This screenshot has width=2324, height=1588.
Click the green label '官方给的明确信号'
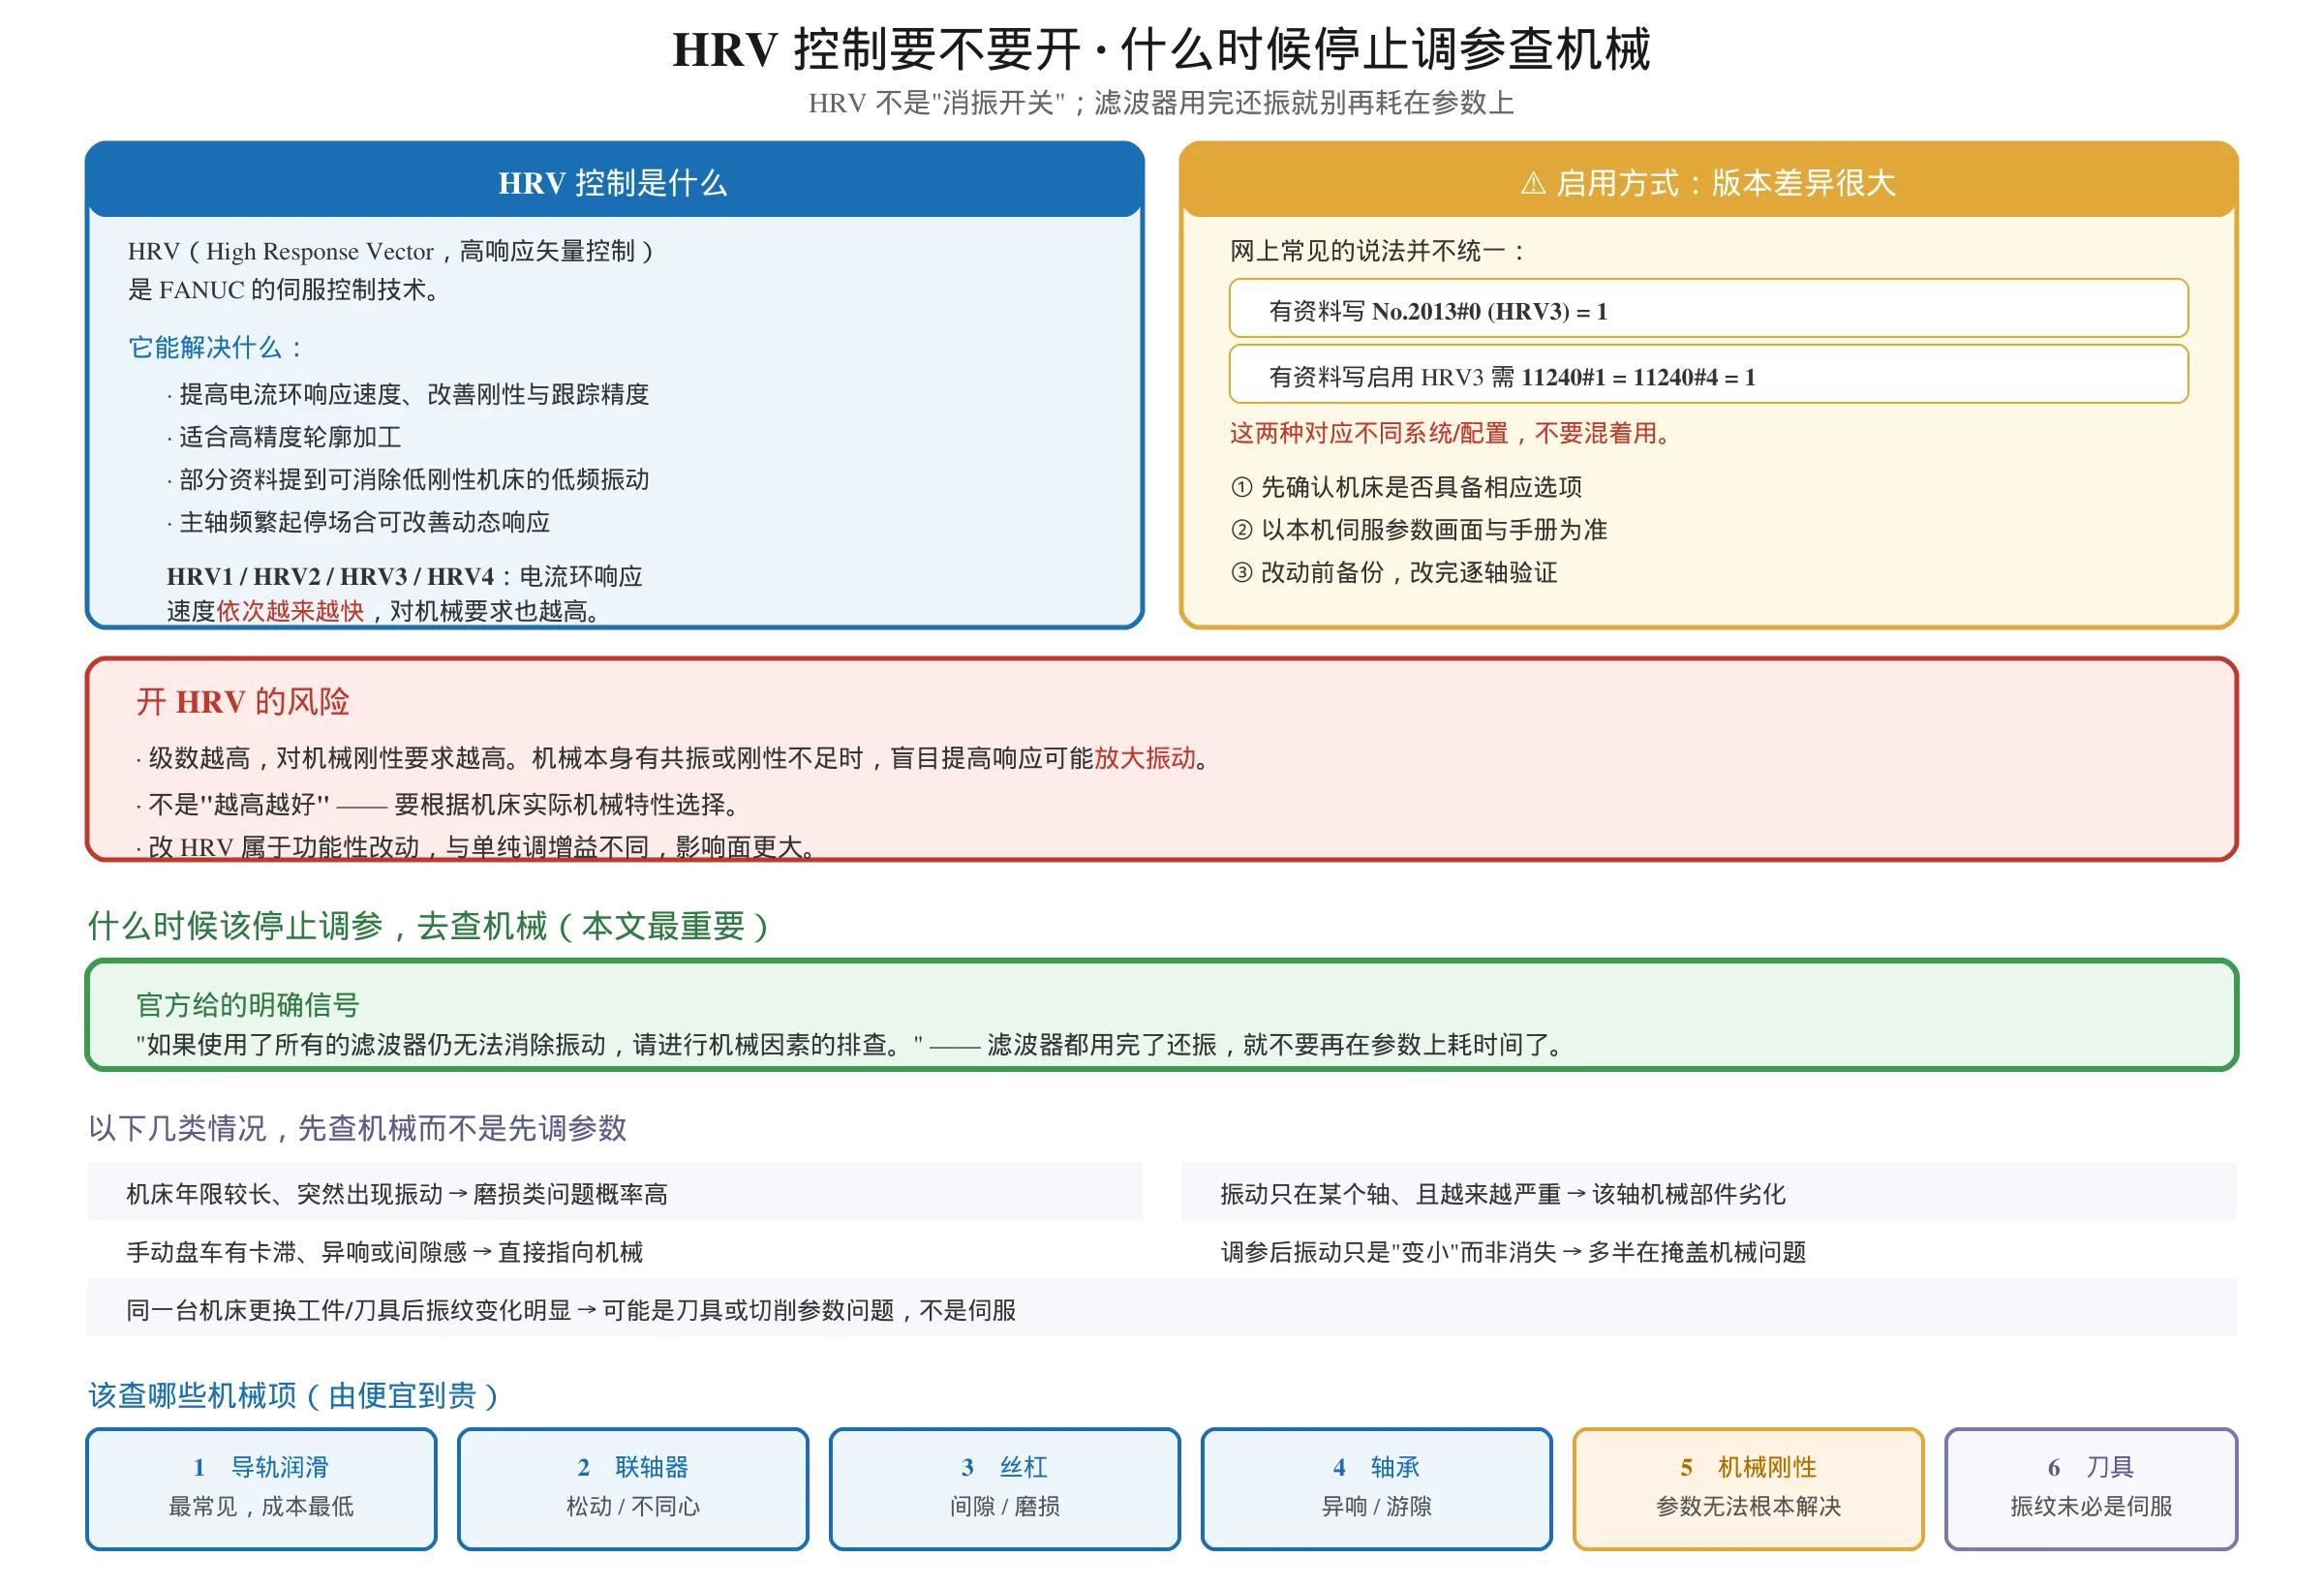(x=248, y=1005)
